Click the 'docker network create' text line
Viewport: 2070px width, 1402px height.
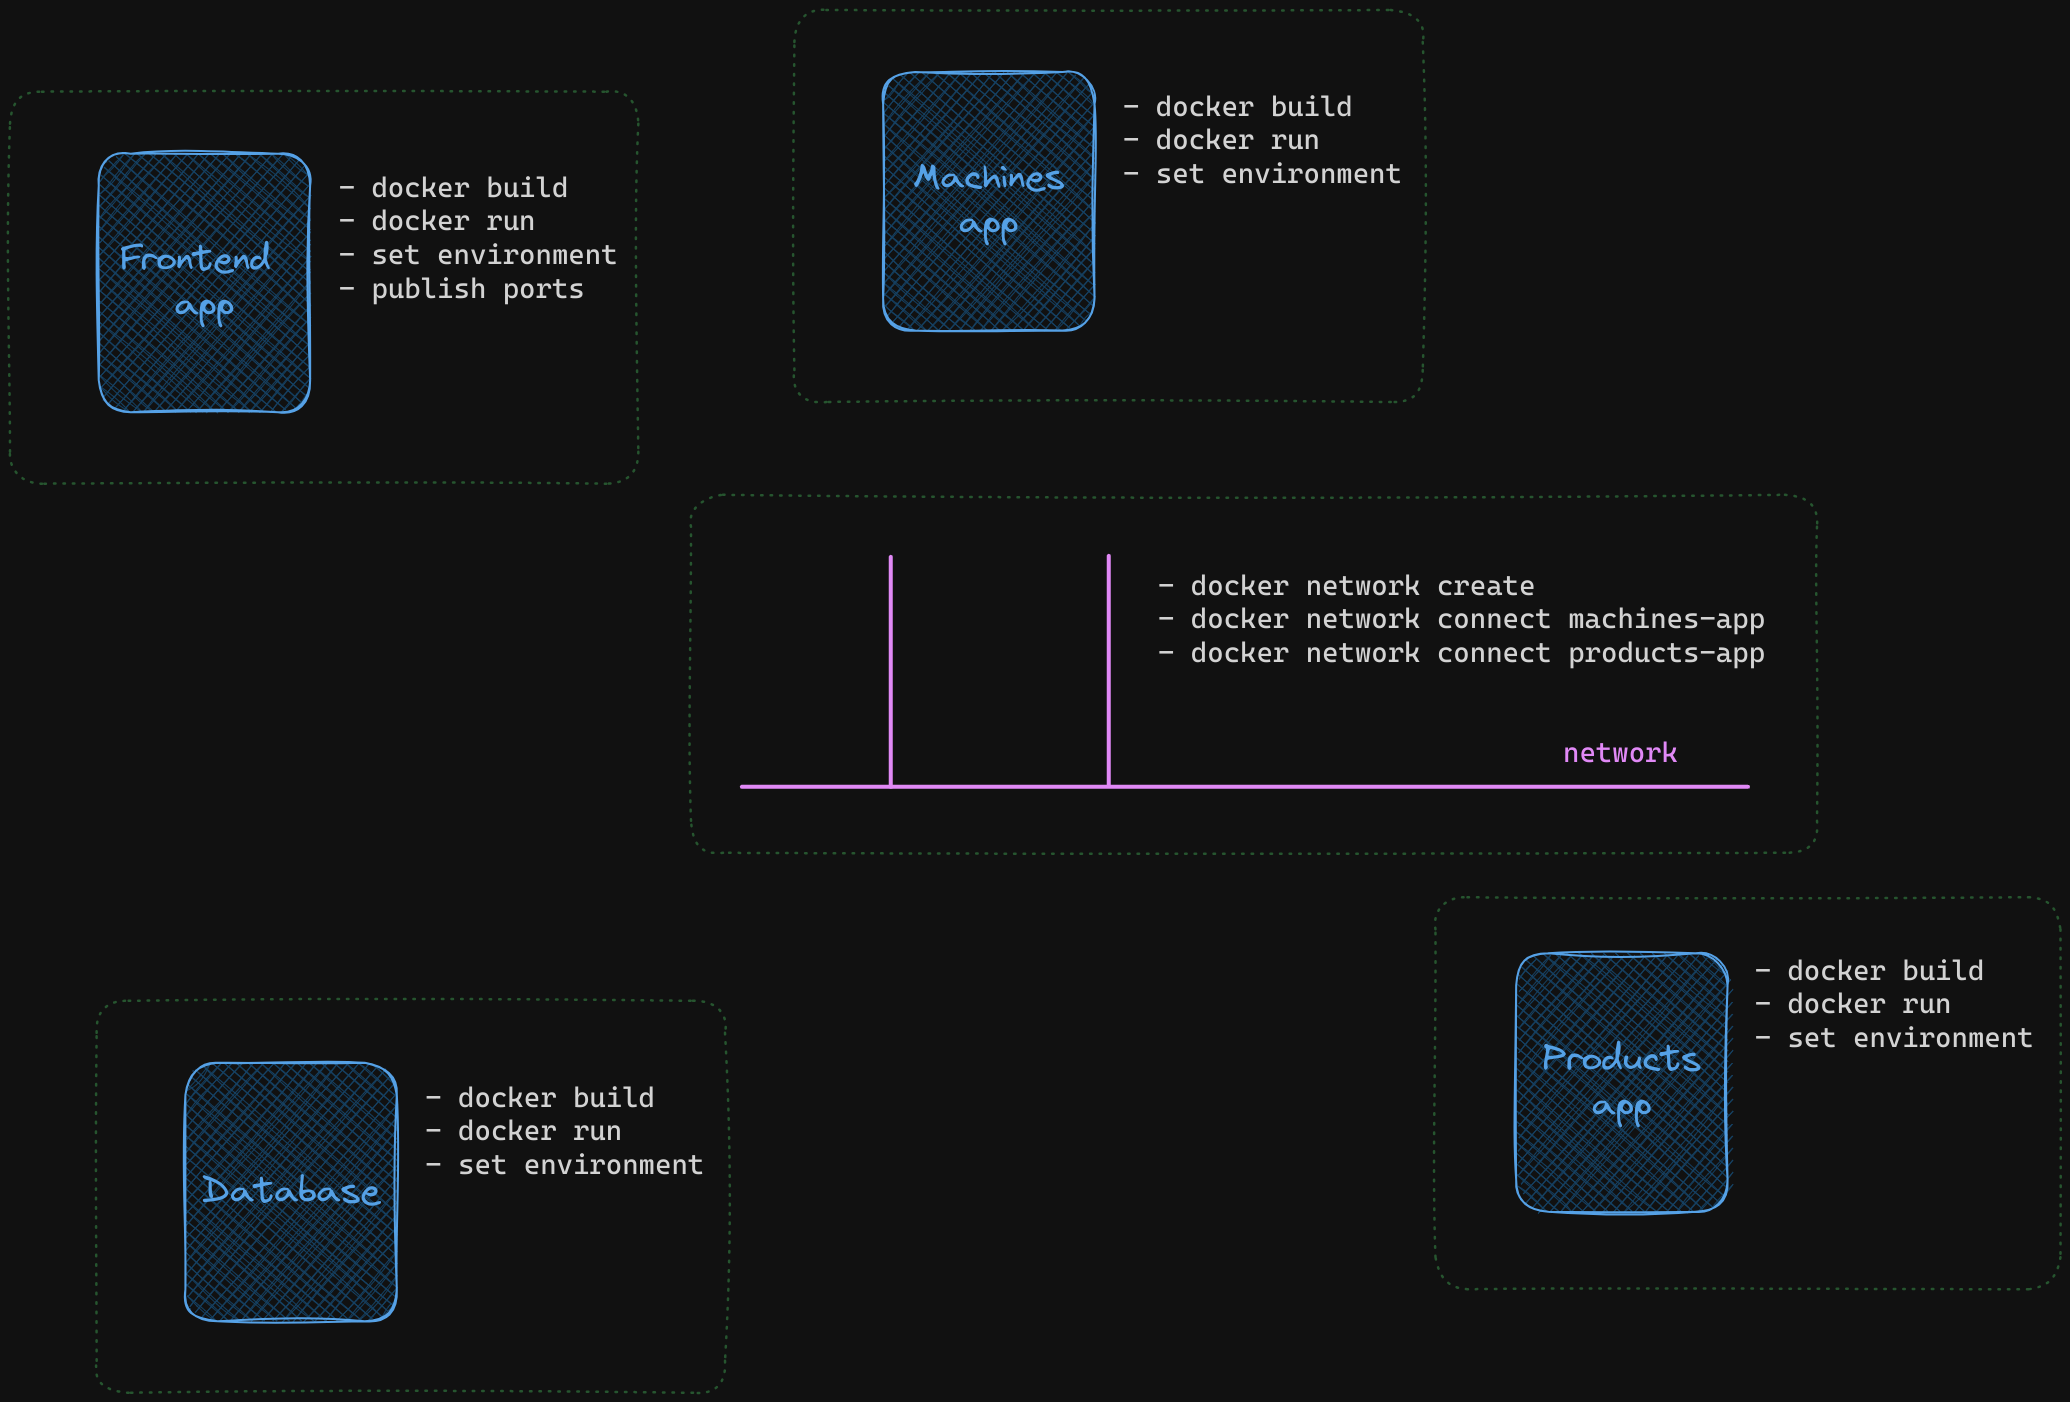click(1347, 586)
